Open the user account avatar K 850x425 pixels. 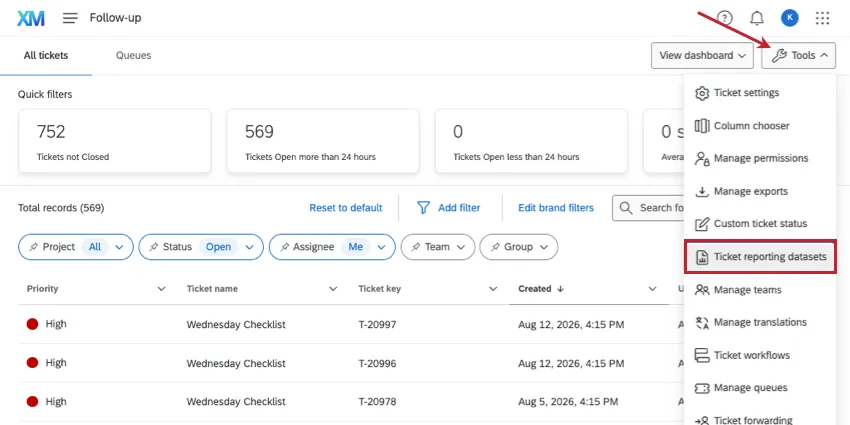pos(789,18)
